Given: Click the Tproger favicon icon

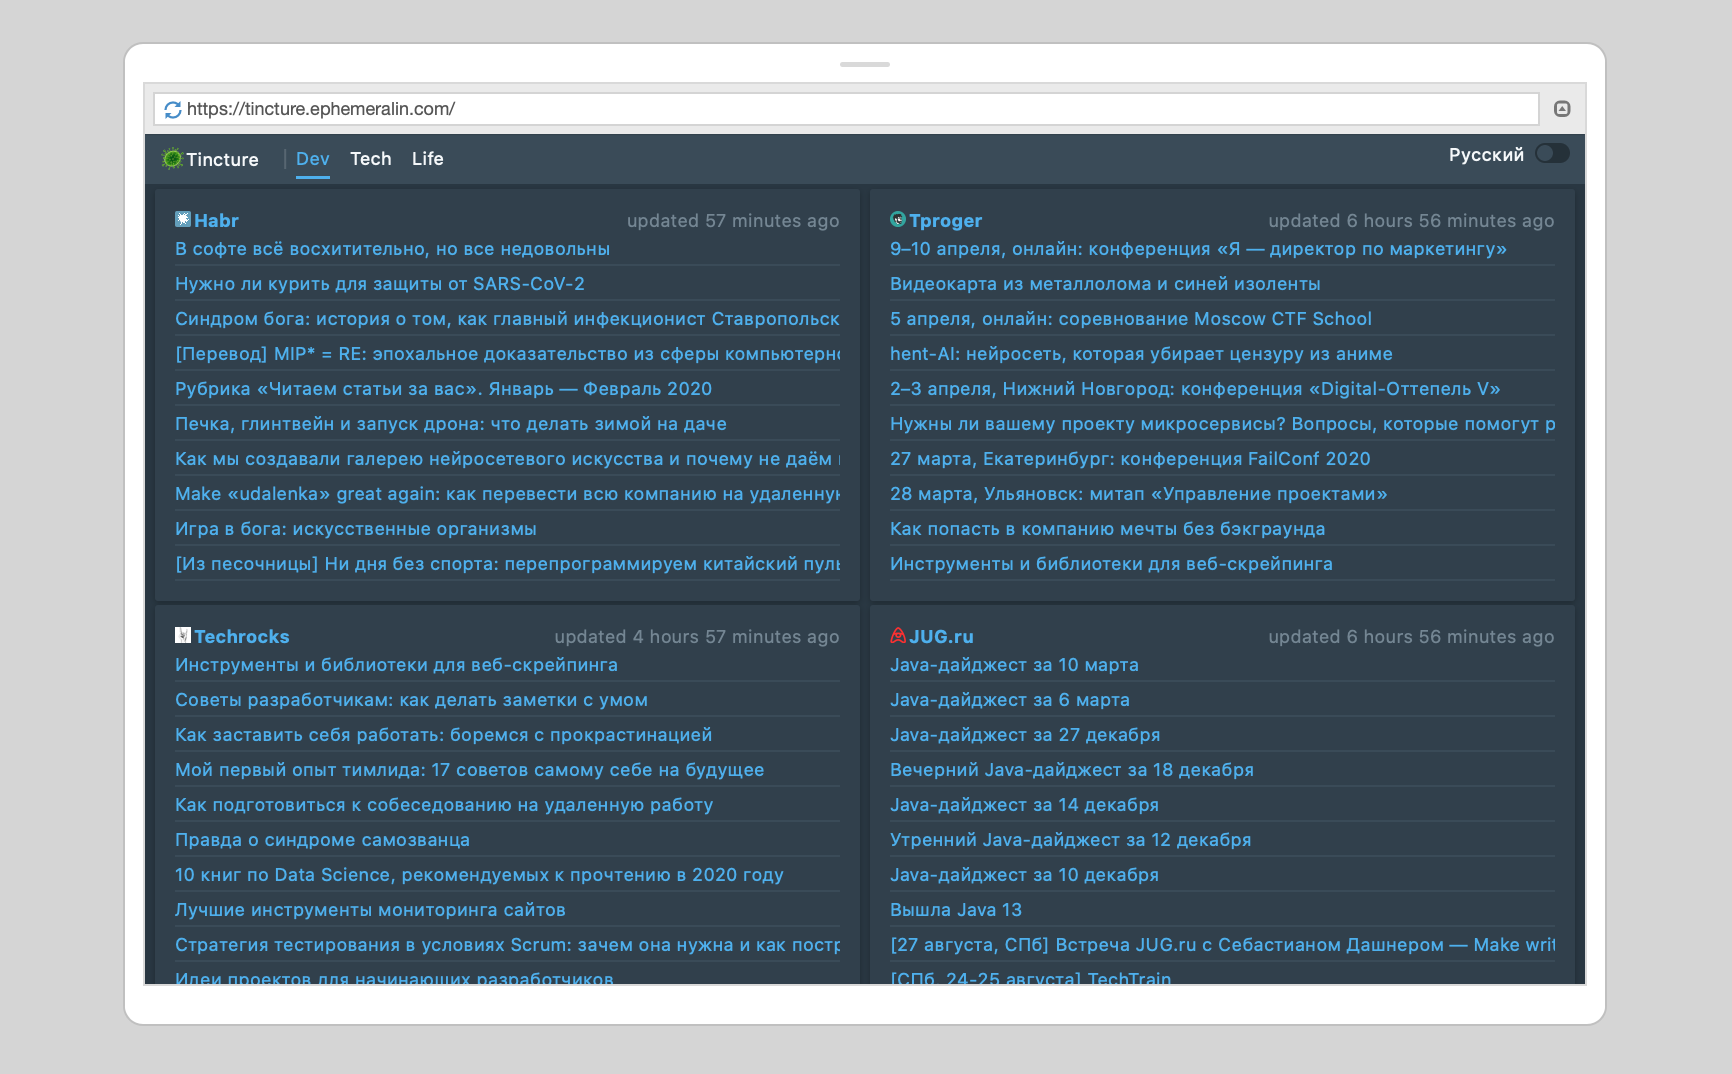Looking at the screenshot, I should coord(898,219).
